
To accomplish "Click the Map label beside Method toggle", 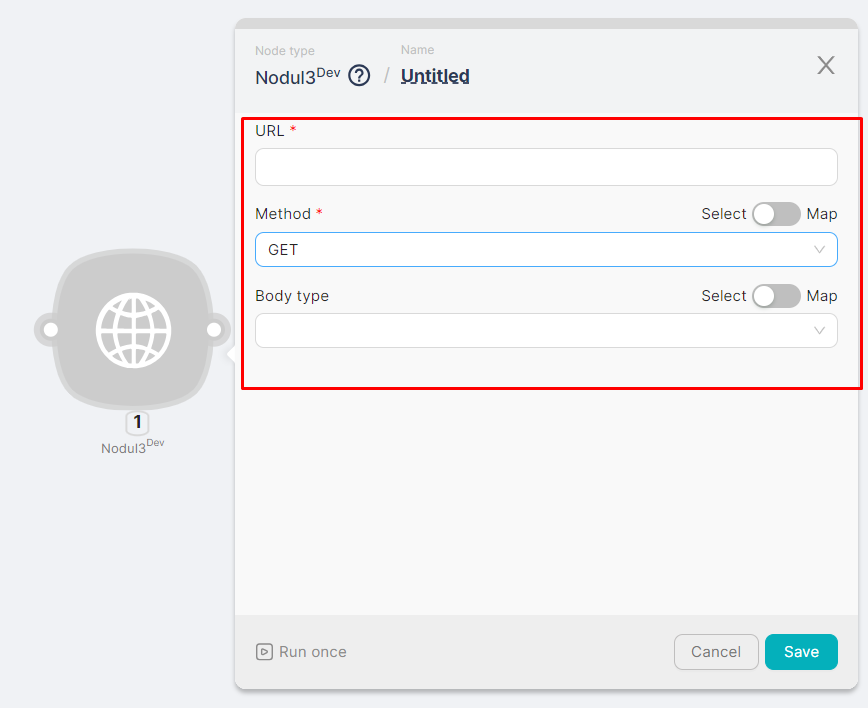I will click(822, 214).
